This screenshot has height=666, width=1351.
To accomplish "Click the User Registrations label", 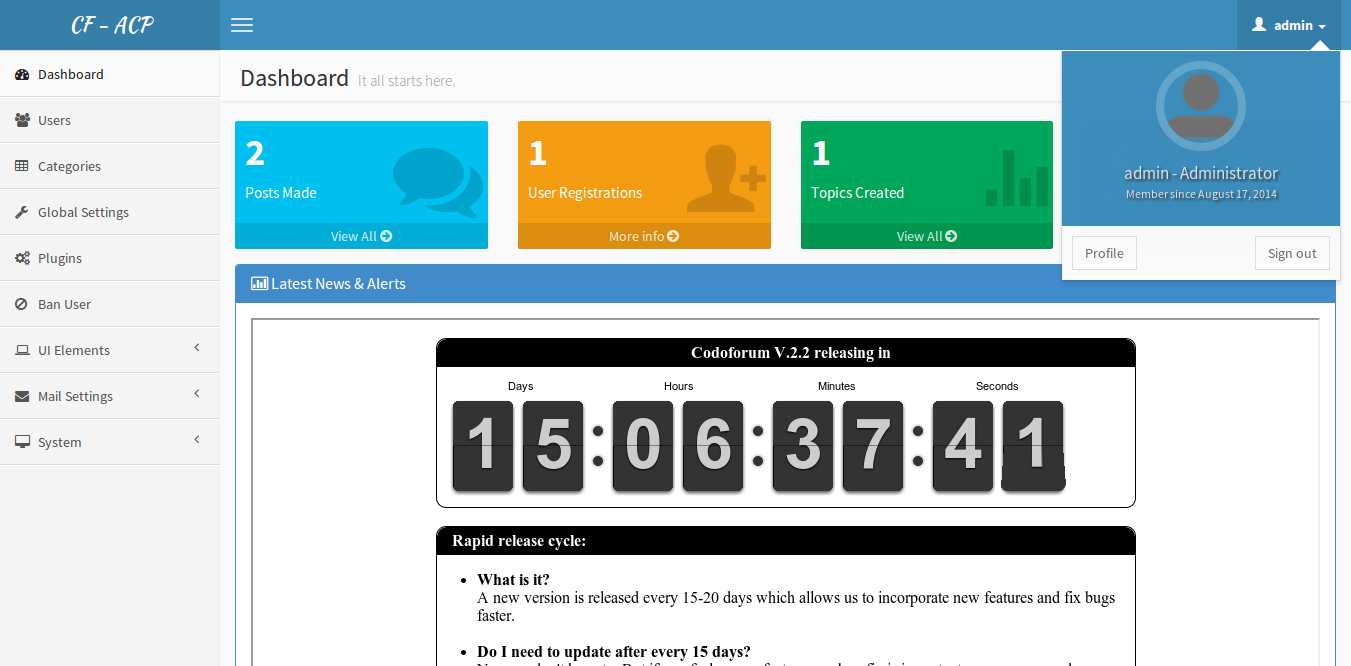I will (585, 193).
